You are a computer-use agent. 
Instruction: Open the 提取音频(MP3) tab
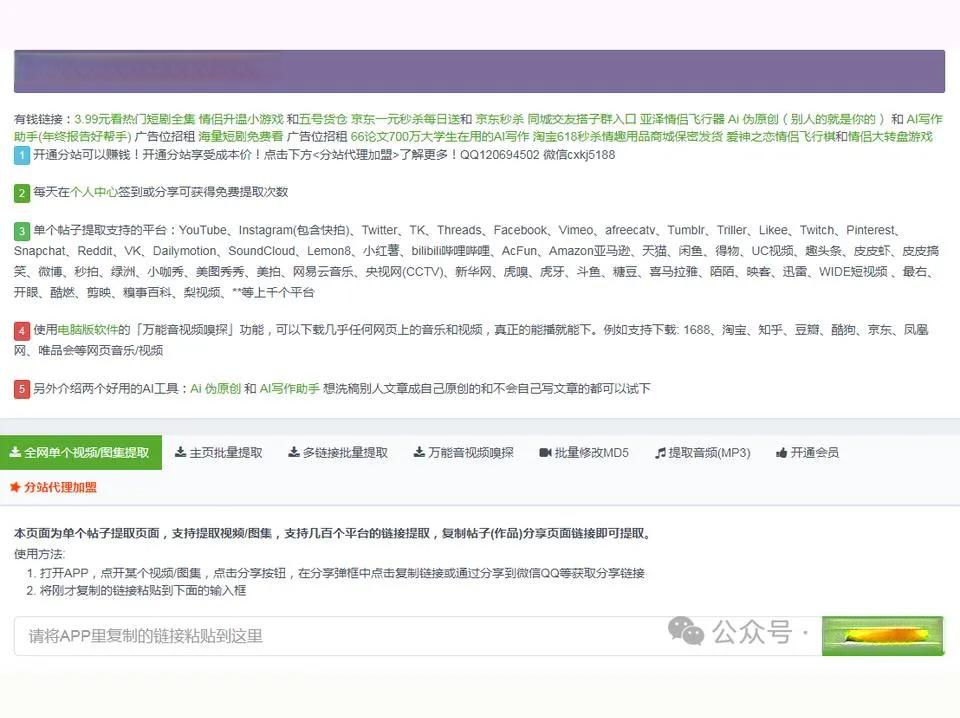pos(709,453)
